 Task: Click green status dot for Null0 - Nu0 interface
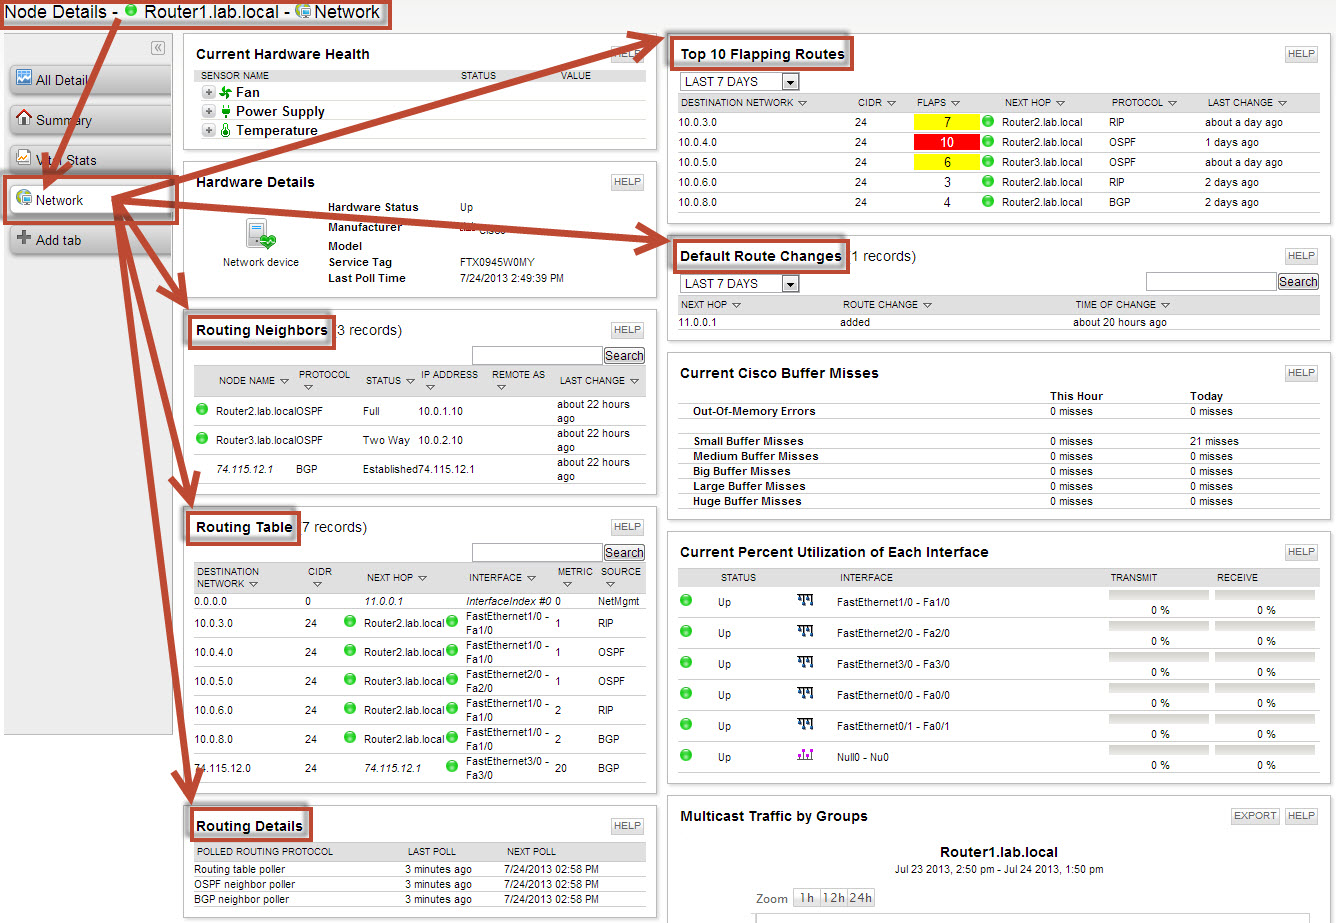[x=686, y=755]
